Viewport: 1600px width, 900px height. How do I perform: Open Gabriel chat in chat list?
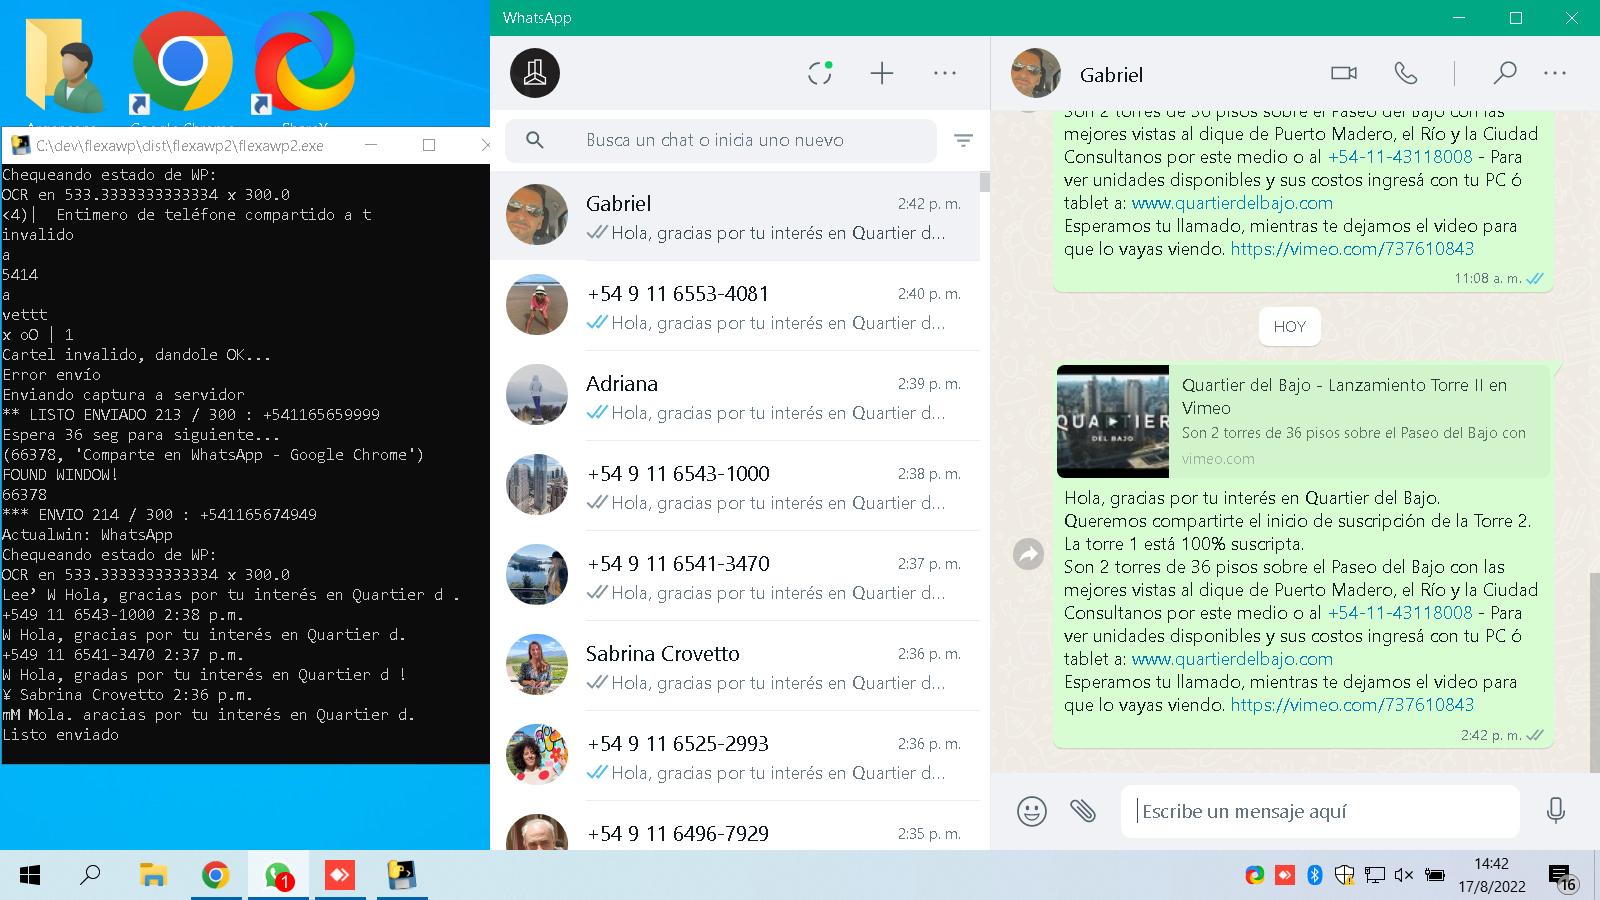pos(735,217)
